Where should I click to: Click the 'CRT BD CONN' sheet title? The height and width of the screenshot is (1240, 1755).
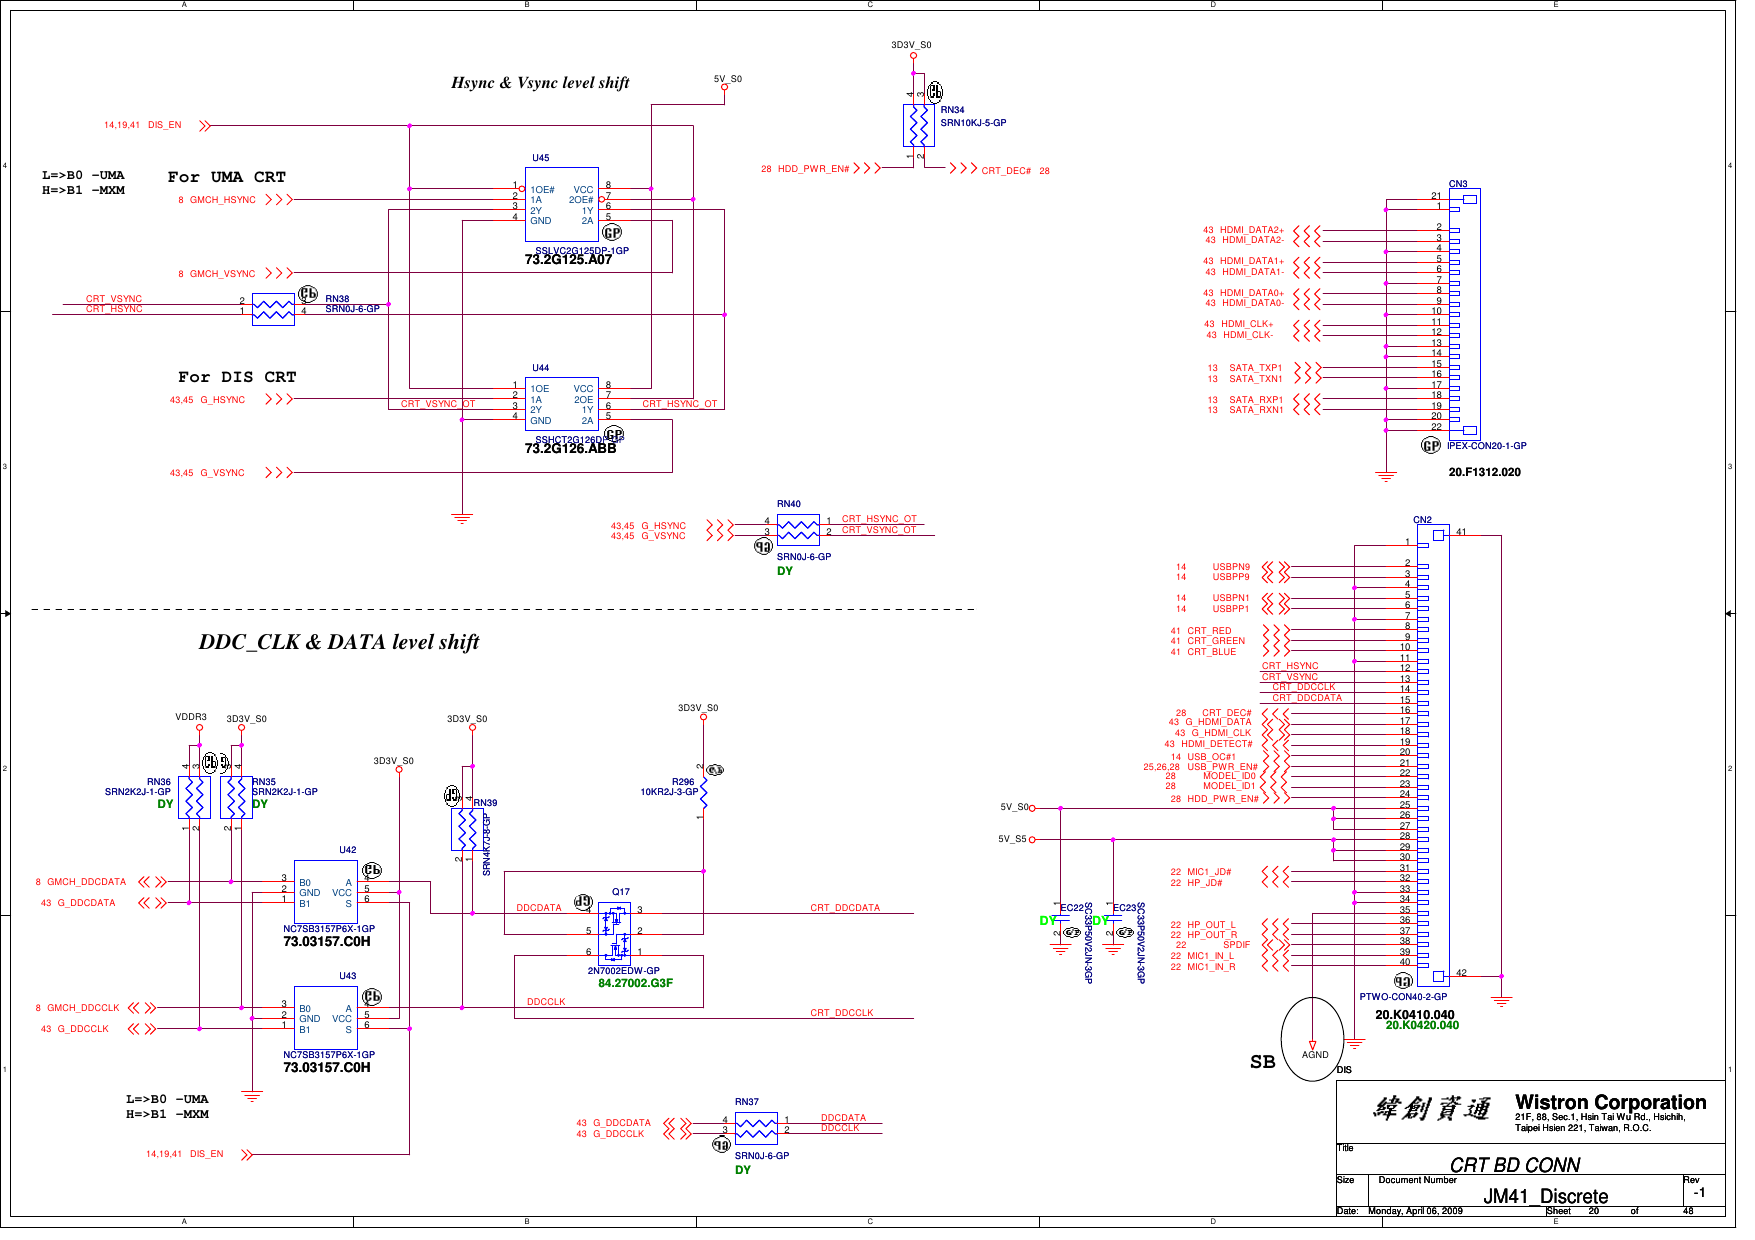[1514, 1165]
